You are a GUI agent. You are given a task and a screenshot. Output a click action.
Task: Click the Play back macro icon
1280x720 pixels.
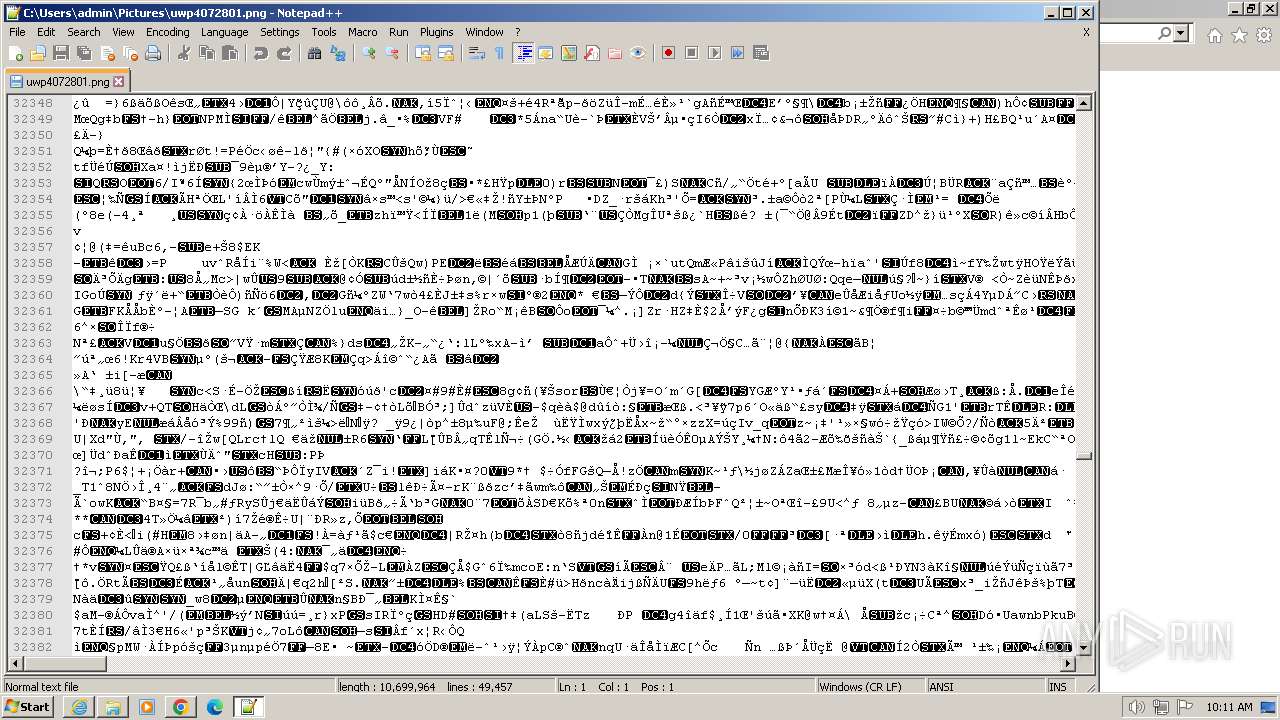714,53
